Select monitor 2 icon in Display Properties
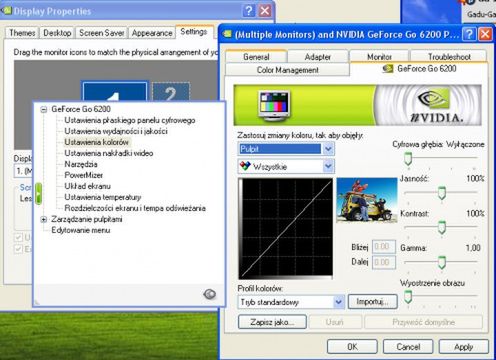The image size is (496, 360). (171, 92)
